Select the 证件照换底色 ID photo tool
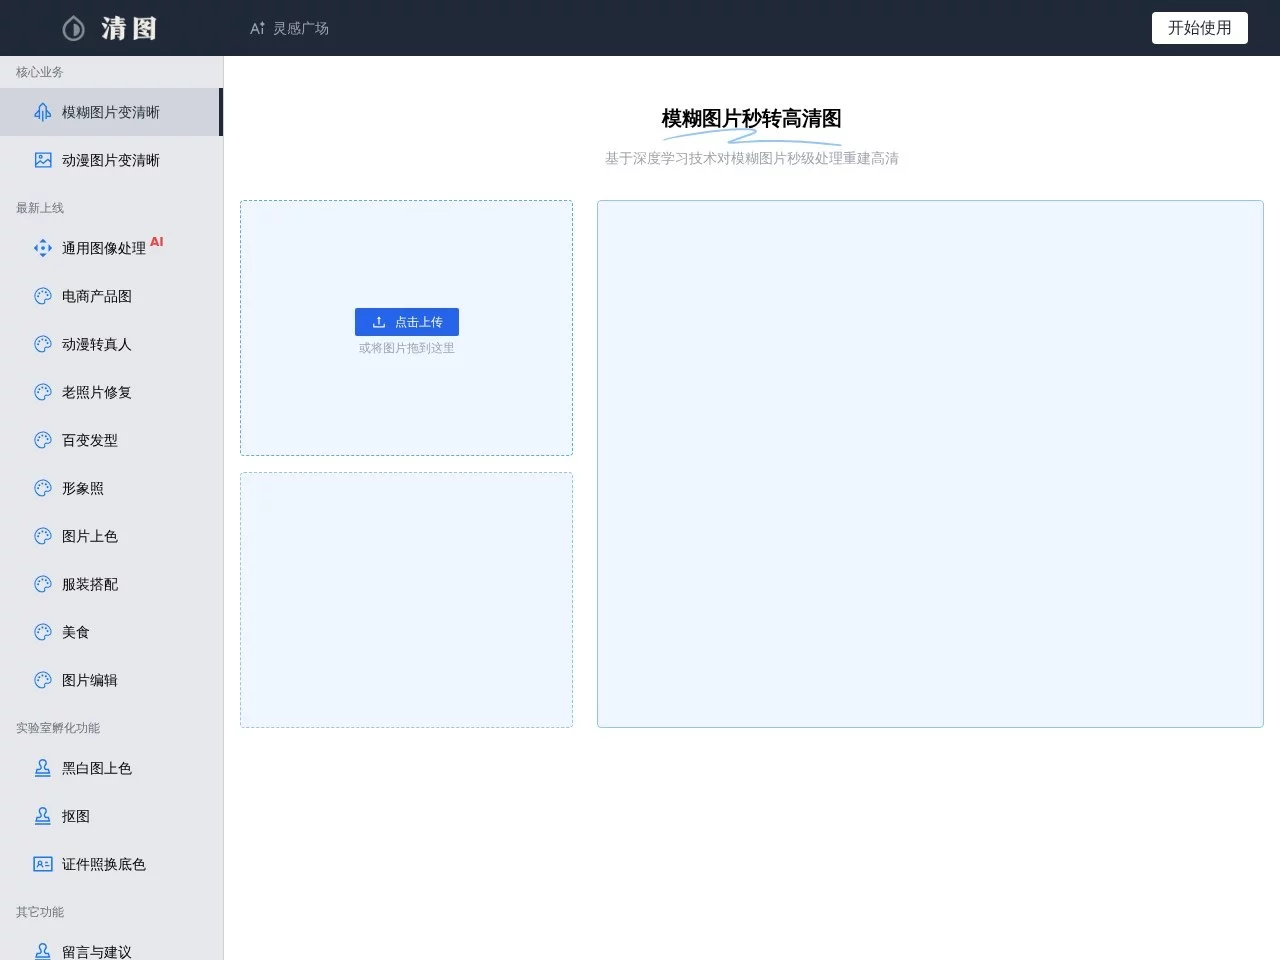This screenshot has width=1280, height=960. click(103, 864)
